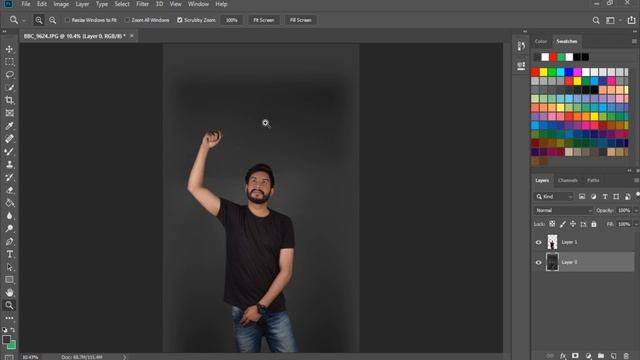Open the Layers panel options menu
The image size is (640, 360).
(636, 180)
